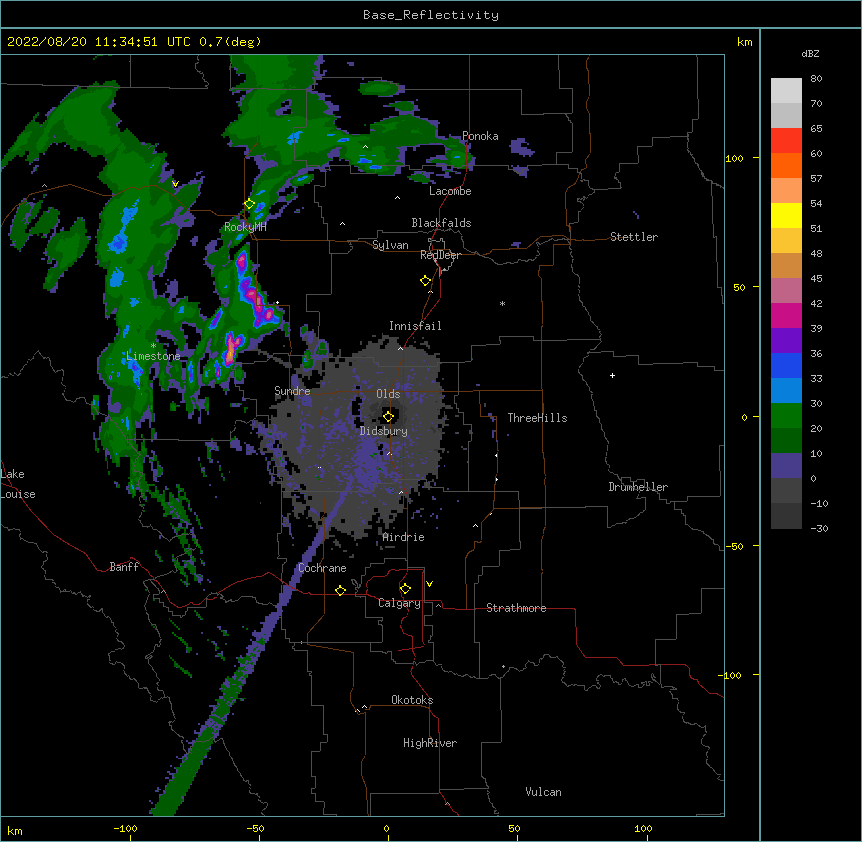862x842 pixels.
Task: Click the Calgary city label
Action: pyautogui.click(x=399, y=603)
